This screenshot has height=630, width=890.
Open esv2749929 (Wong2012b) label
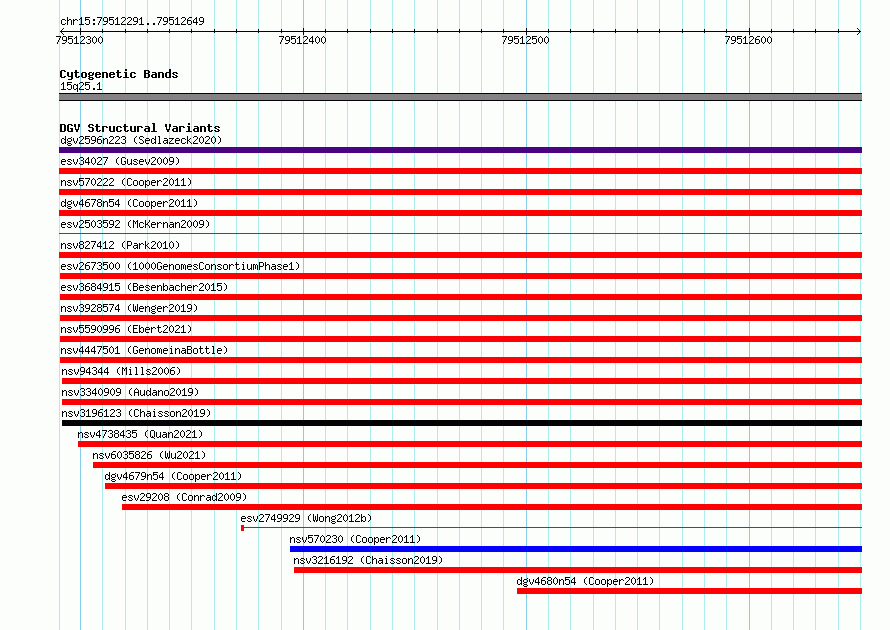pyautogui.click(x=307, y=518)
